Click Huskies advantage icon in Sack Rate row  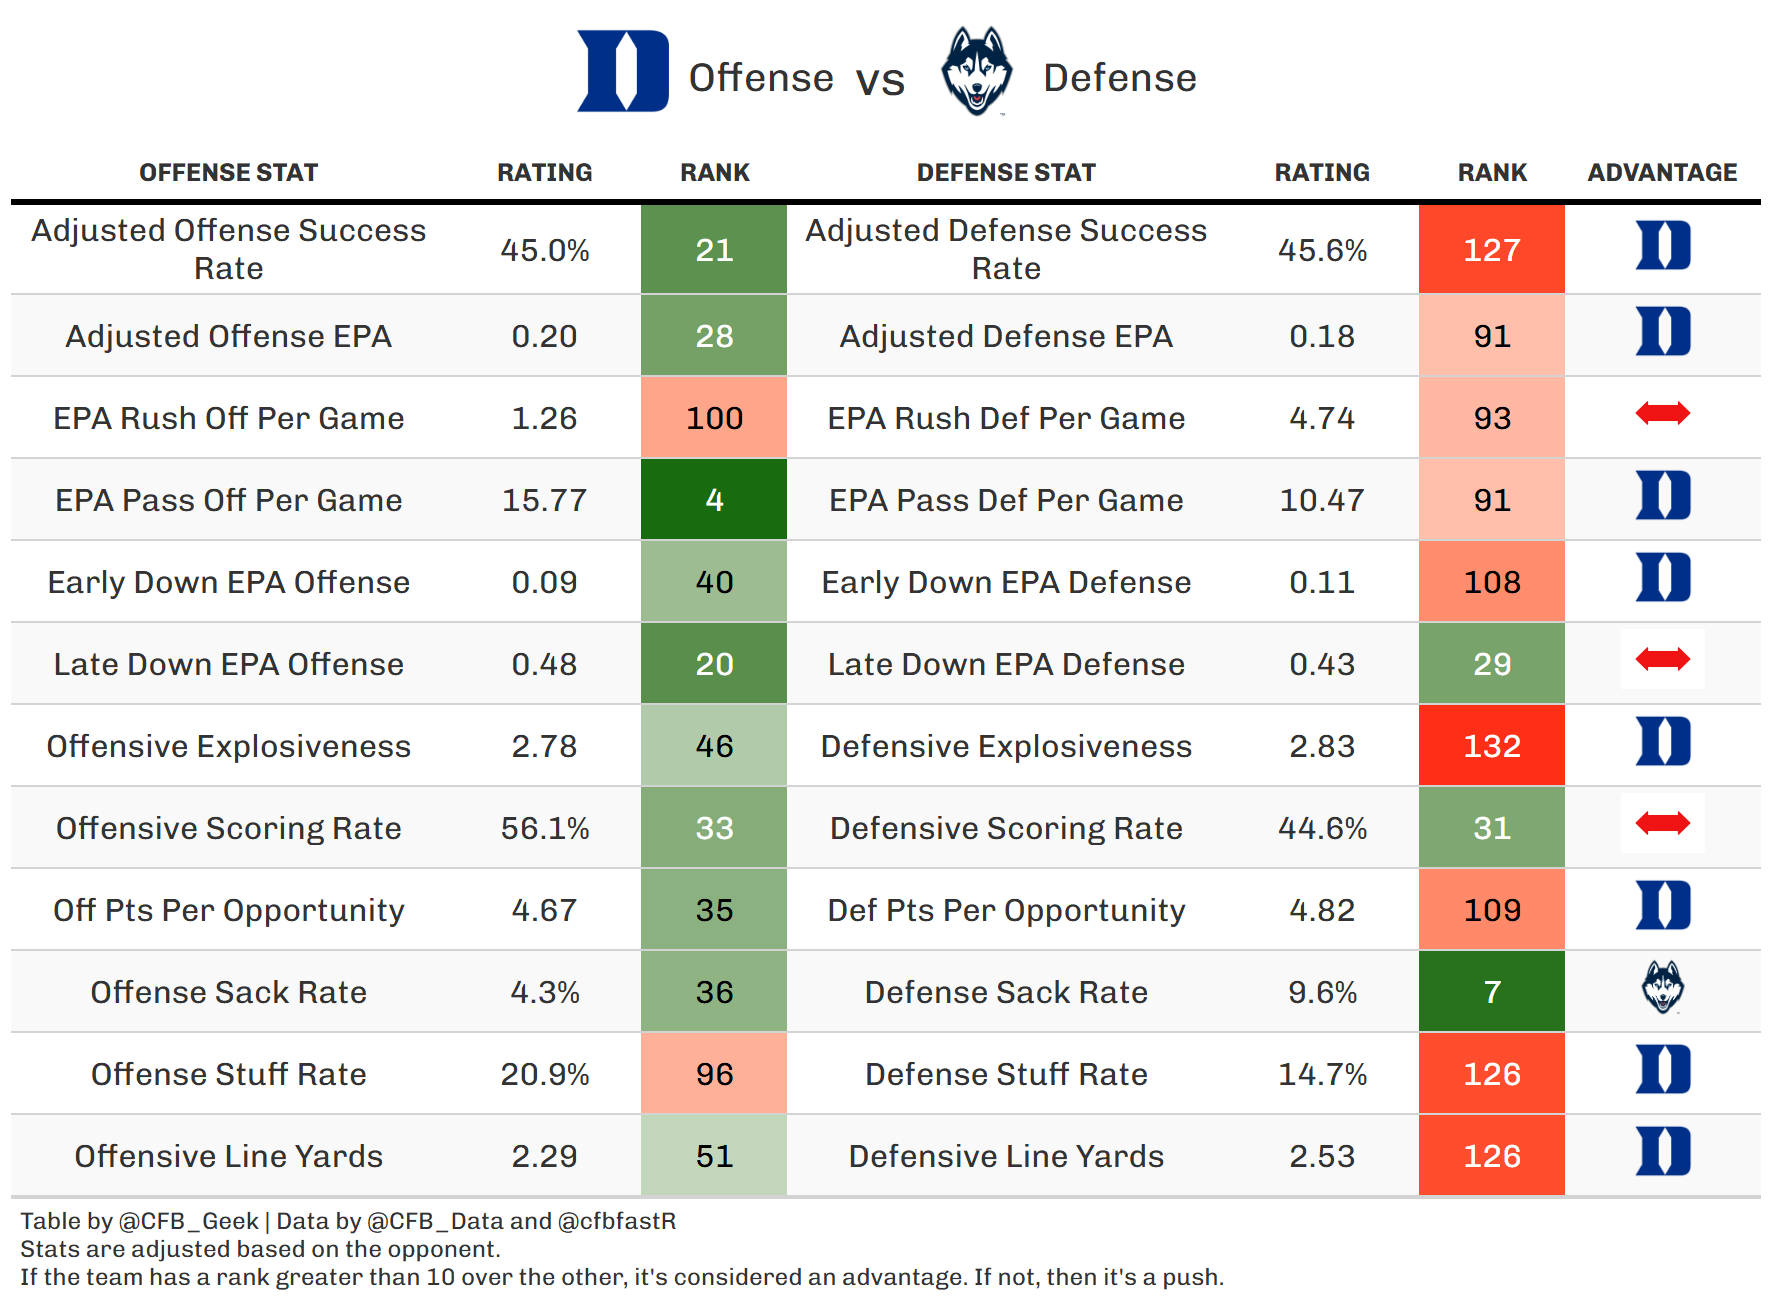click(1662, 987)
